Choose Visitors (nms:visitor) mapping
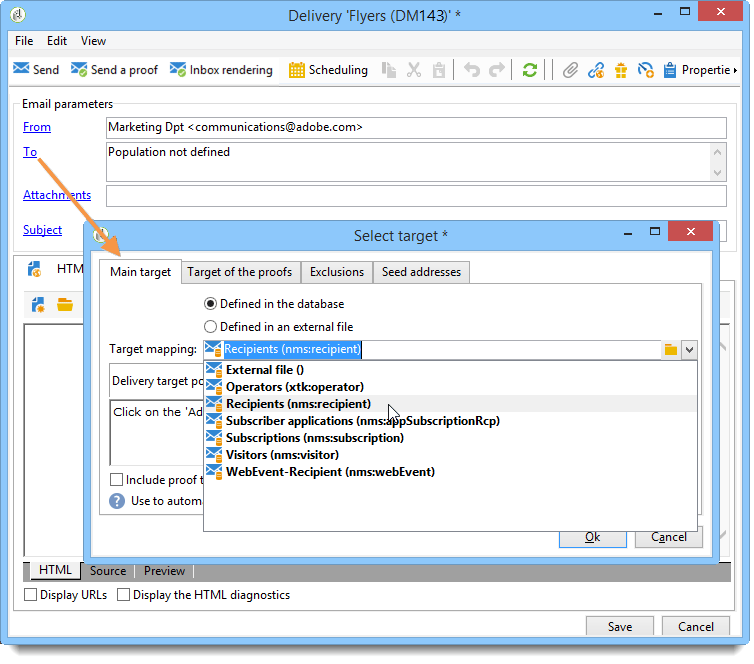This screenshot has width=754, height=664. (451, 455)
